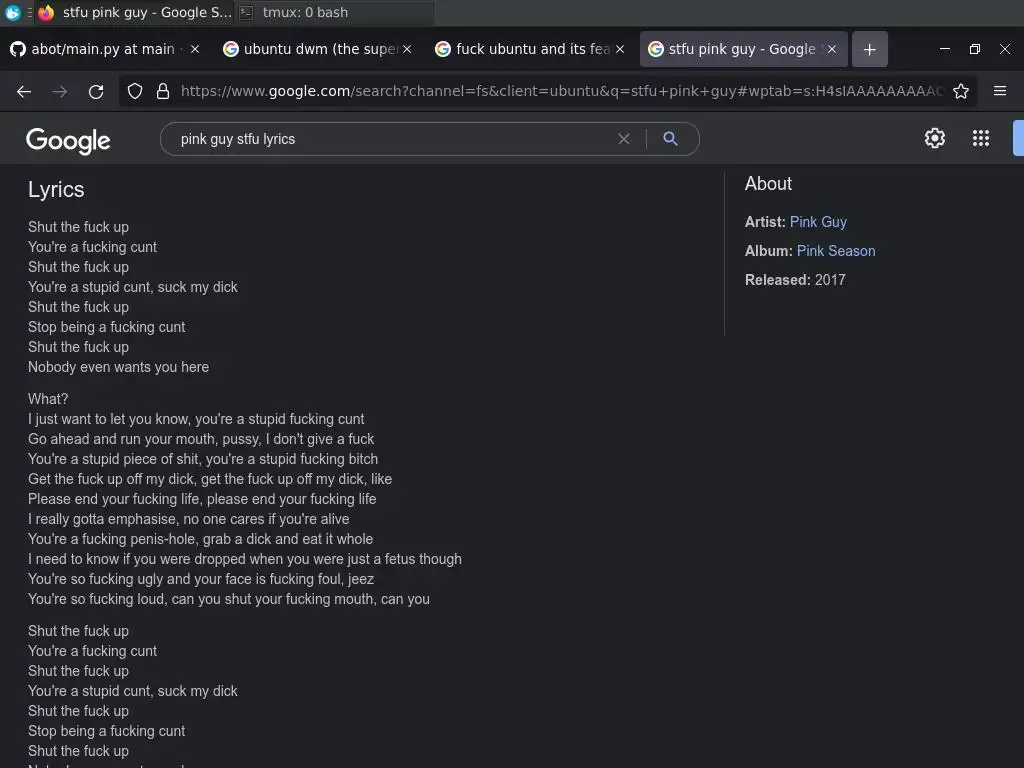Restore down the Firefox window
1024x768 pixels.
tap(974, 49)
